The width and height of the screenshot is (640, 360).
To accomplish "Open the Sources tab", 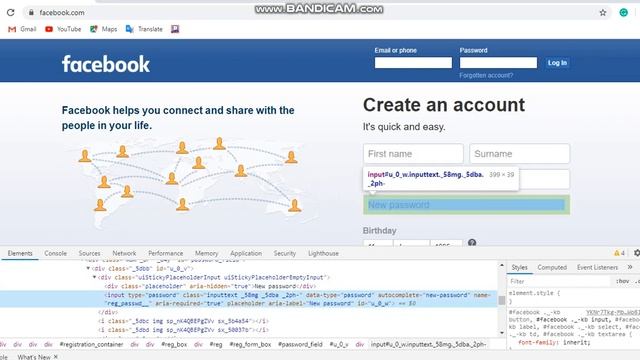I will [89, 253].
